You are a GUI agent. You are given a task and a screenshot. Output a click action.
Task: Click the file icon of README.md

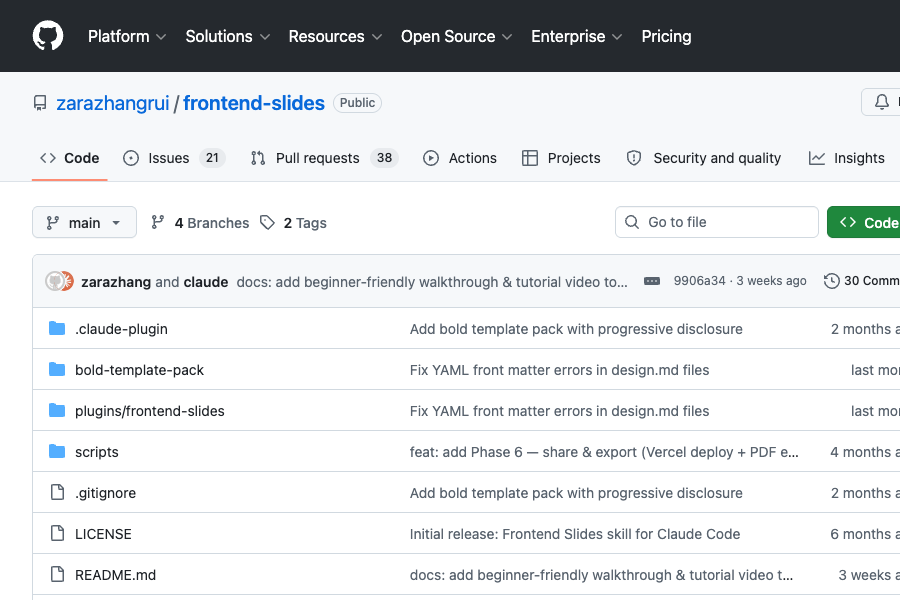tap(57, 574)
